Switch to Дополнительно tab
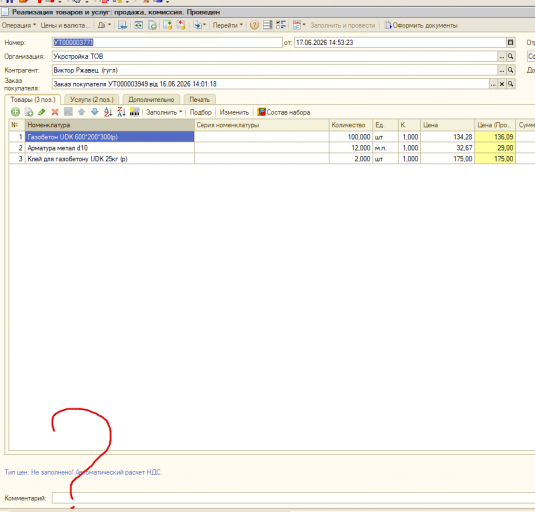This screenshot has width=535, height=512. [x=151, y=100]
